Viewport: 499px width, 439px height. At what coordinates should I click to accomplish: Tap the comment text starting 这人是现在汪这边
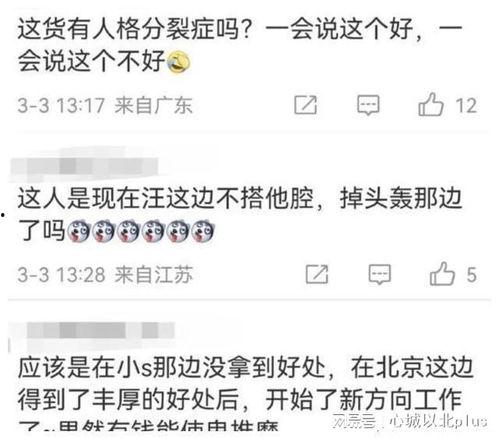[240, 214]
